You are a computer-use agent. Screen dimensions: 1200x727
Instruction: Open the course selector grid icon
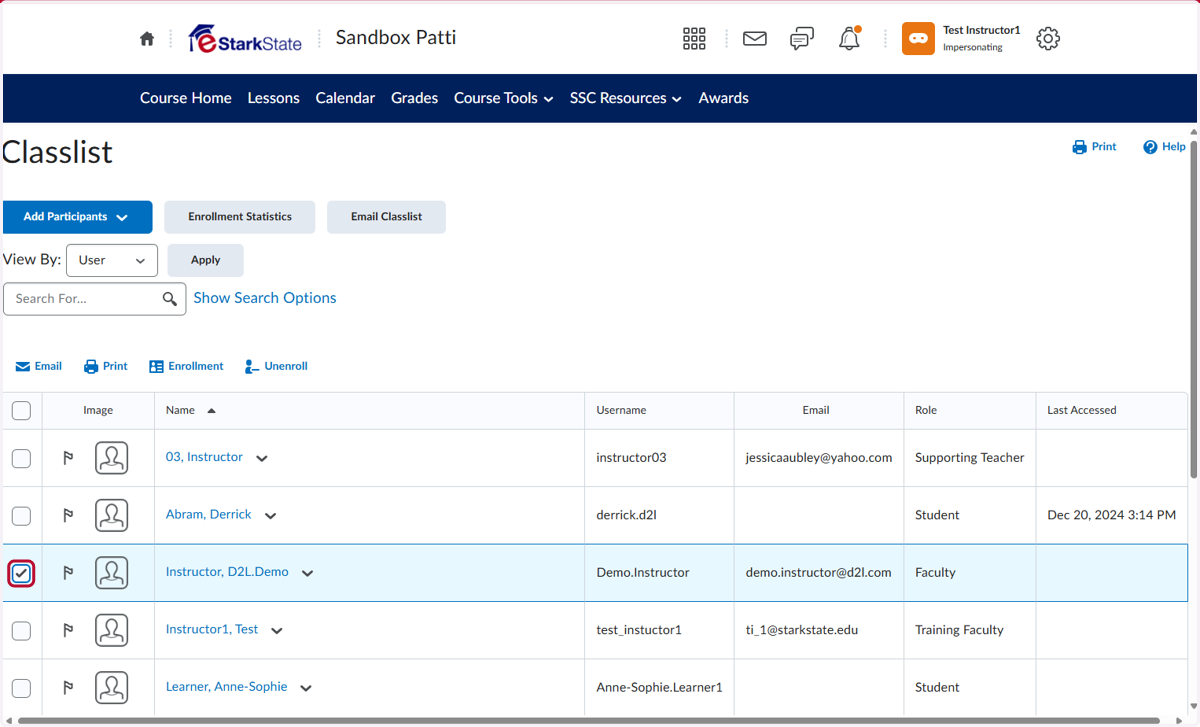694,39
